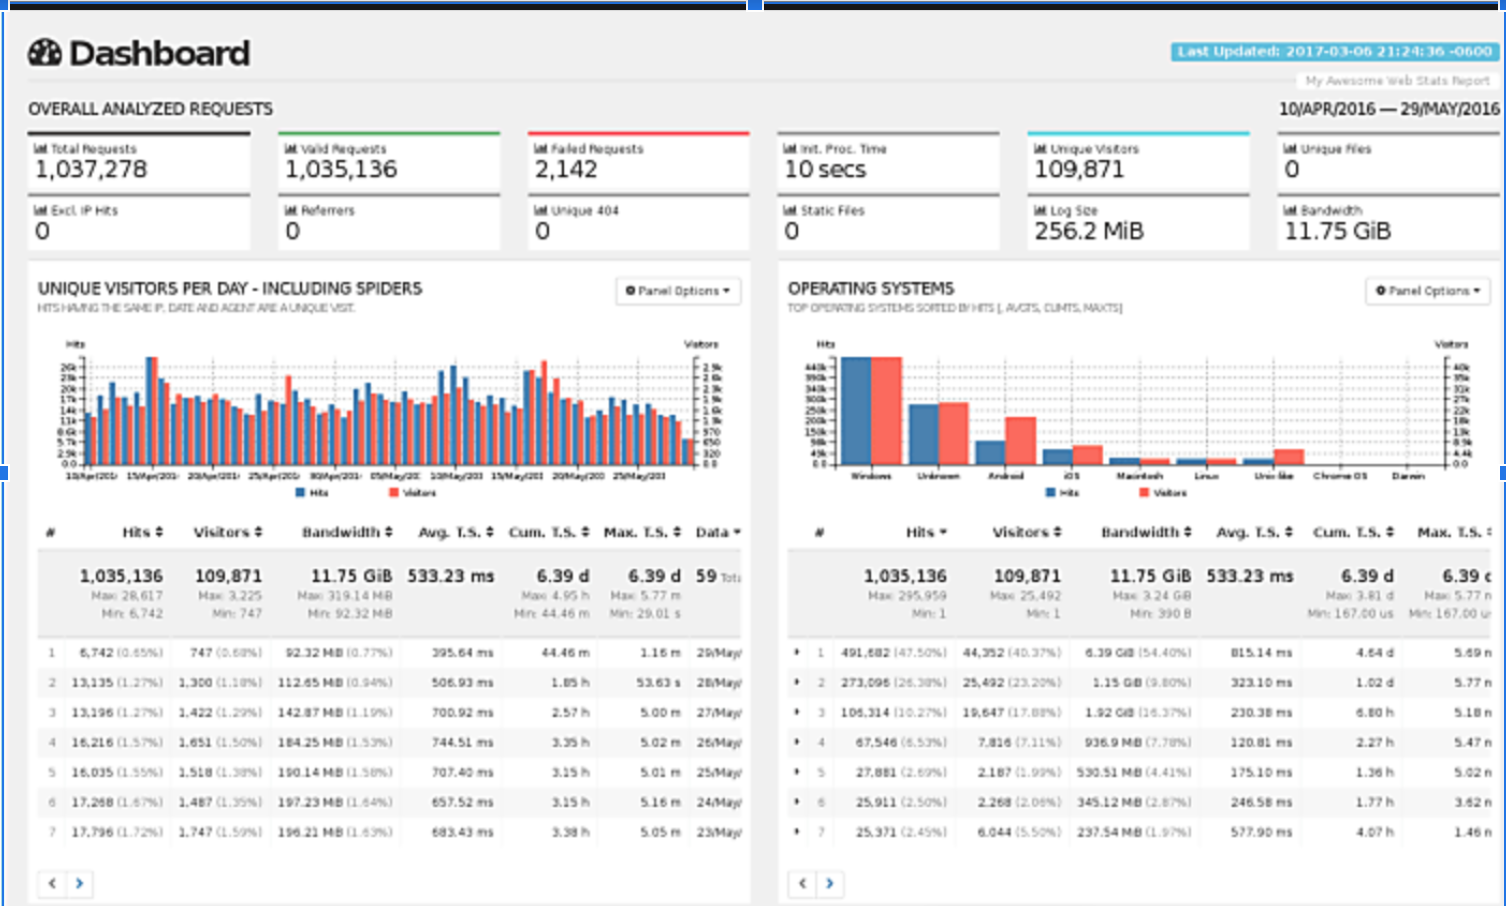Click blue Hits legend swatch in Operating Systems chart
This screenshot has width=1506, height=906.
tap(1050, 493)
